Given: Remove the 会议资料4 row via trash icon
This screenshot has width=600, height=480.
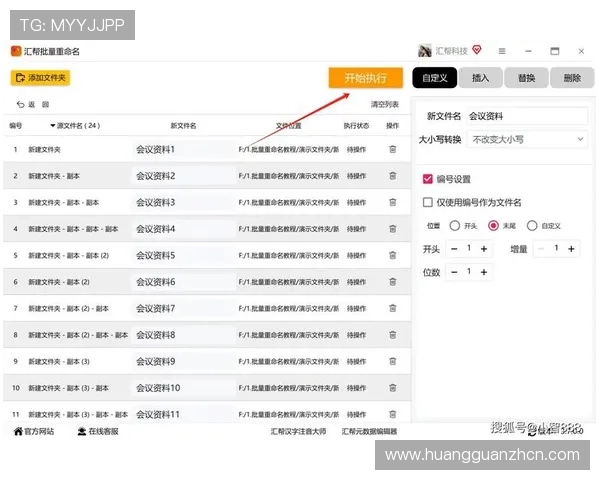Looking at the screenshot, I should click(393, 229).
